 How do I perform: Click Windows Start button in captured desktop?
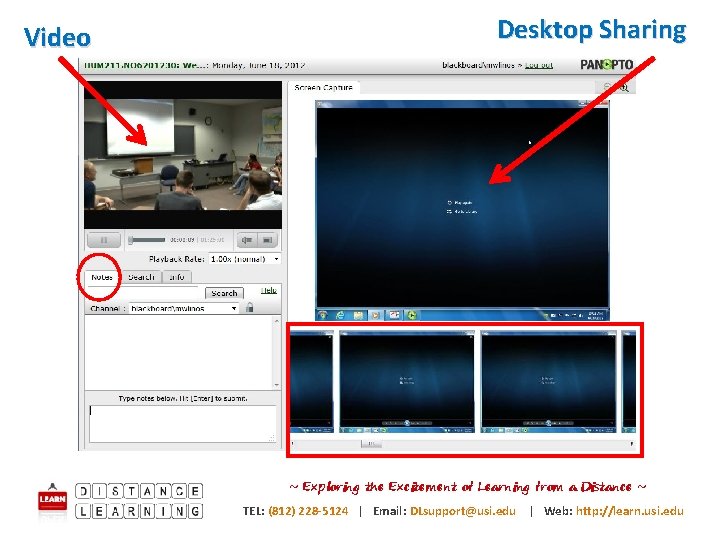323,315
